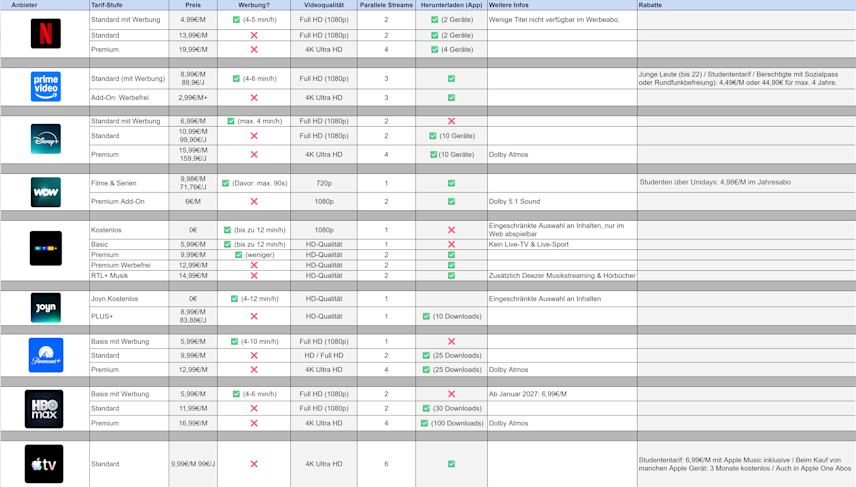
Task: Click green check beside (4-10 min/h)
Action: (234, 341)
